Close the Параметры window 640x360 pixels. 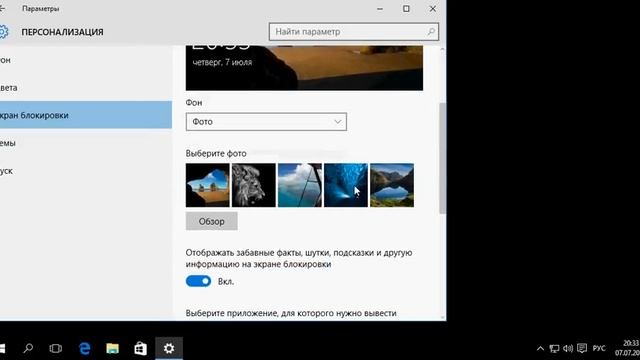point(433,9)
